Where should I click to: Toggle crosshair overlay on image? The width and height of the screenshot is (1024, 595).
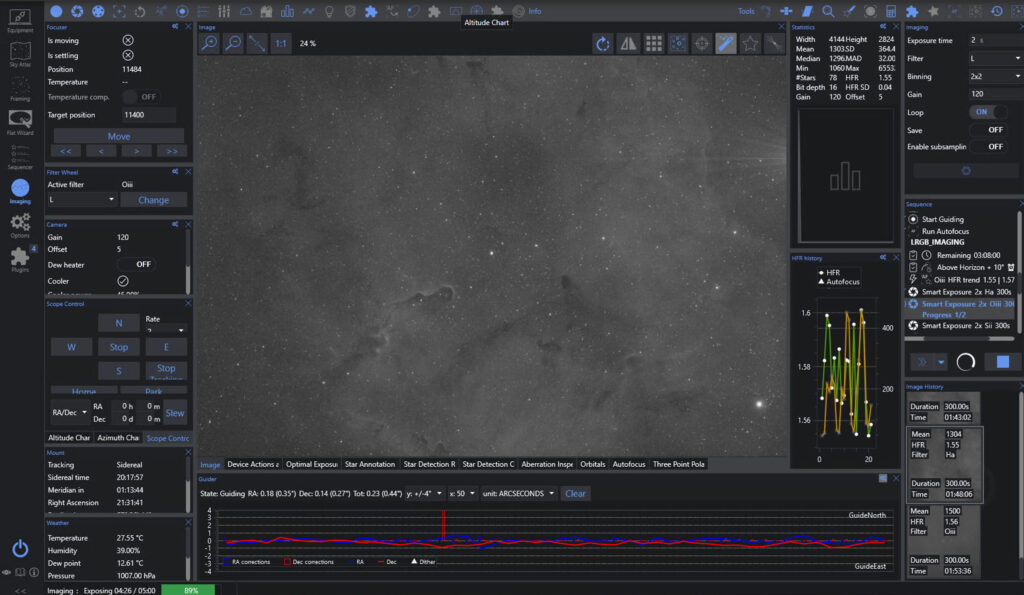point(702,43)
